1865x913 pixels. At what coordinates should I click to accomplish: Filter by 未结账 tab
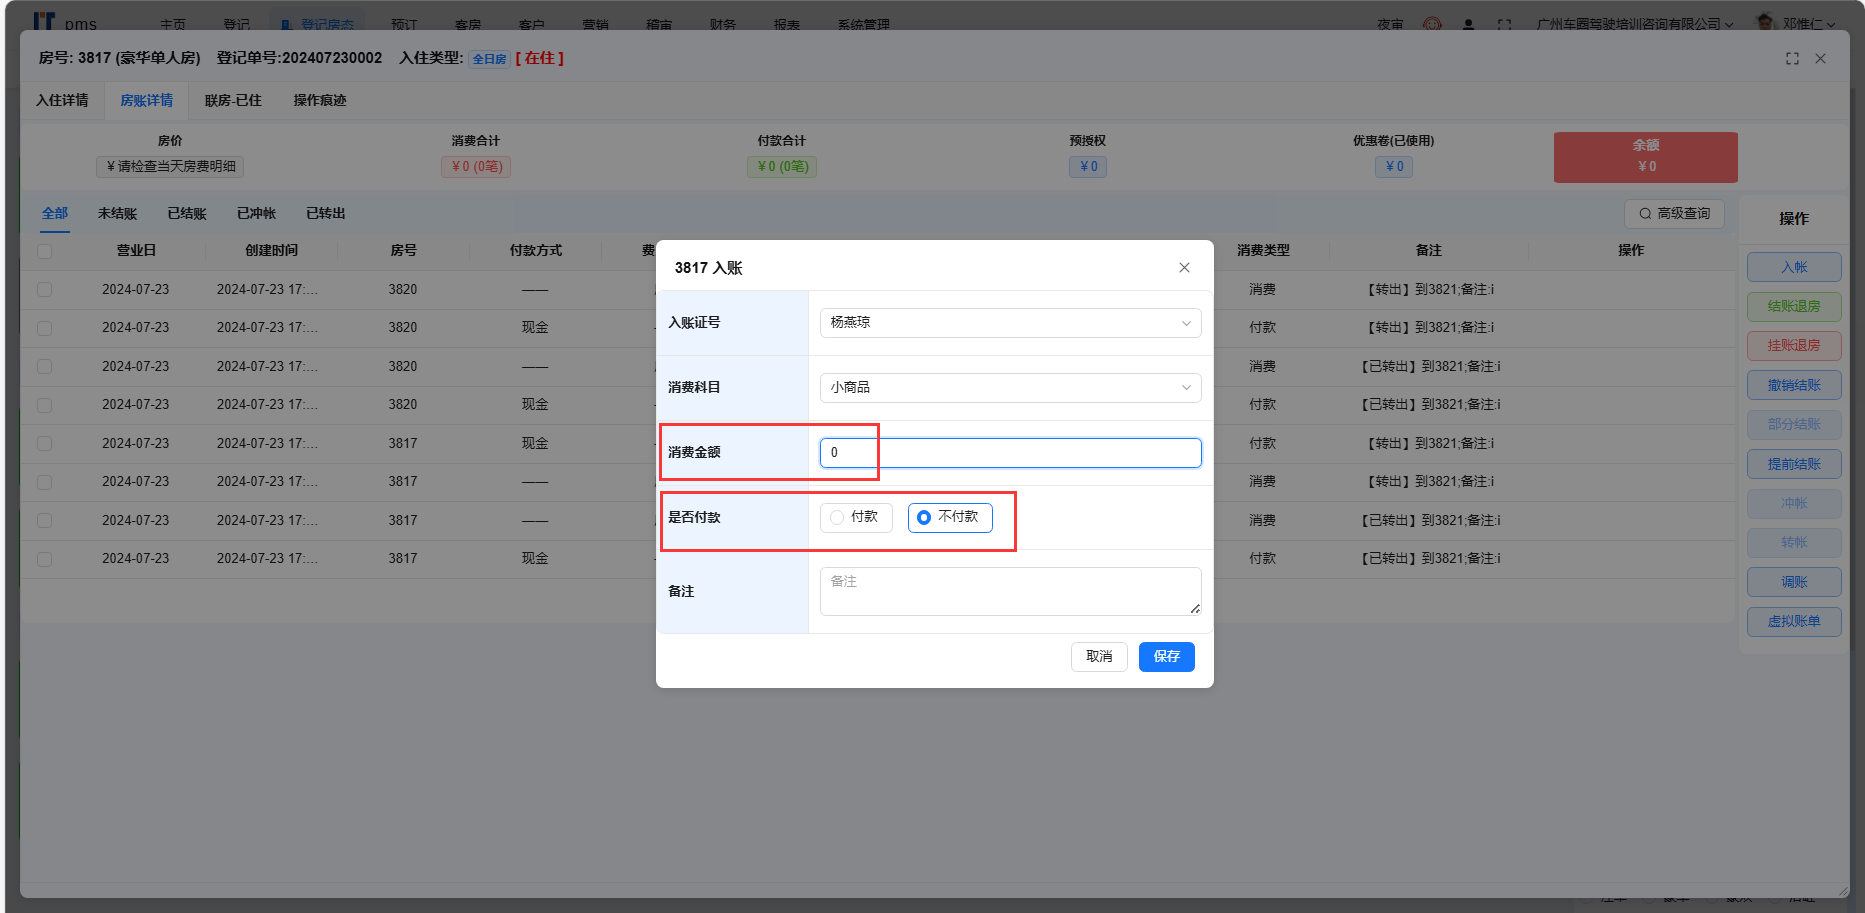pos(117,214)
